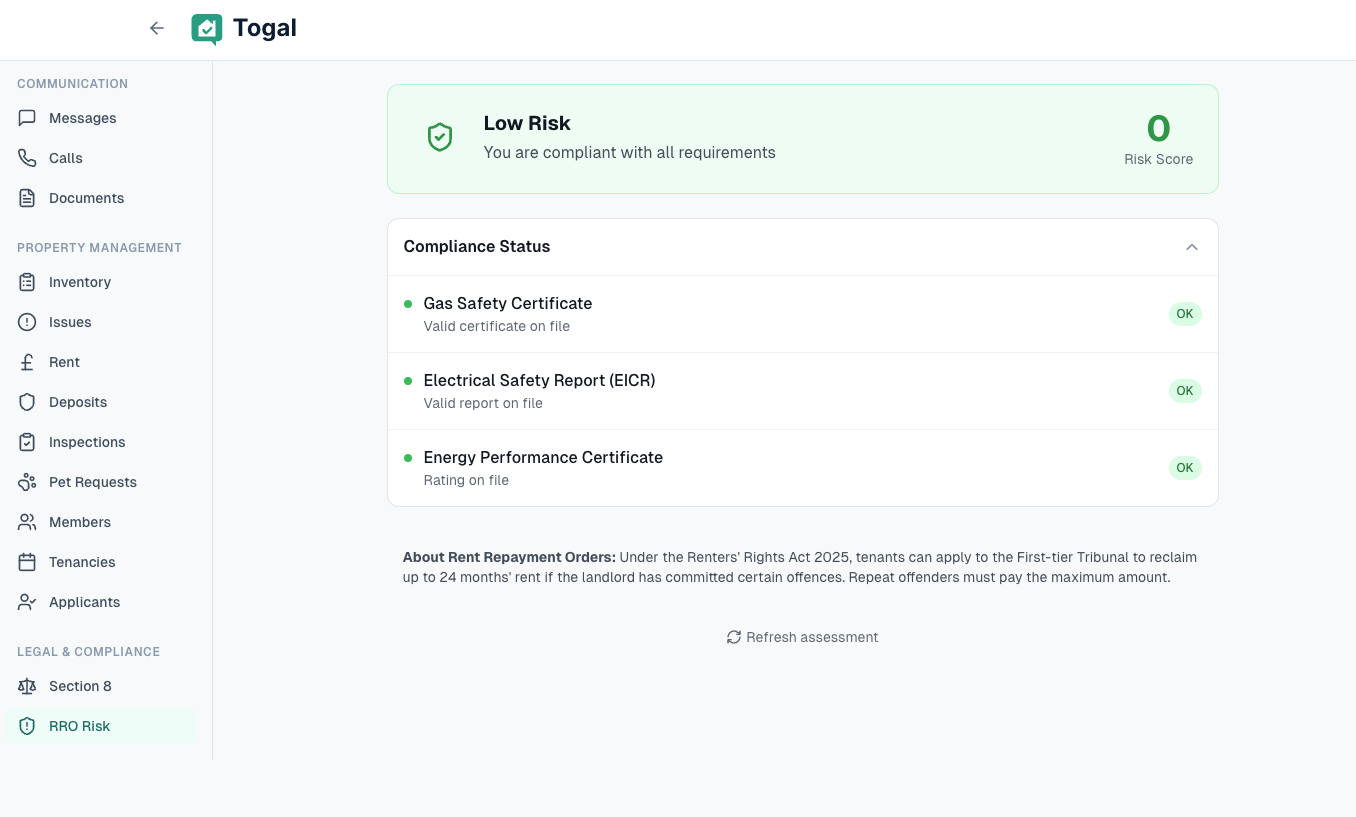
Task: Click the back arrow near the Togal header
Action: pos(157,28)
